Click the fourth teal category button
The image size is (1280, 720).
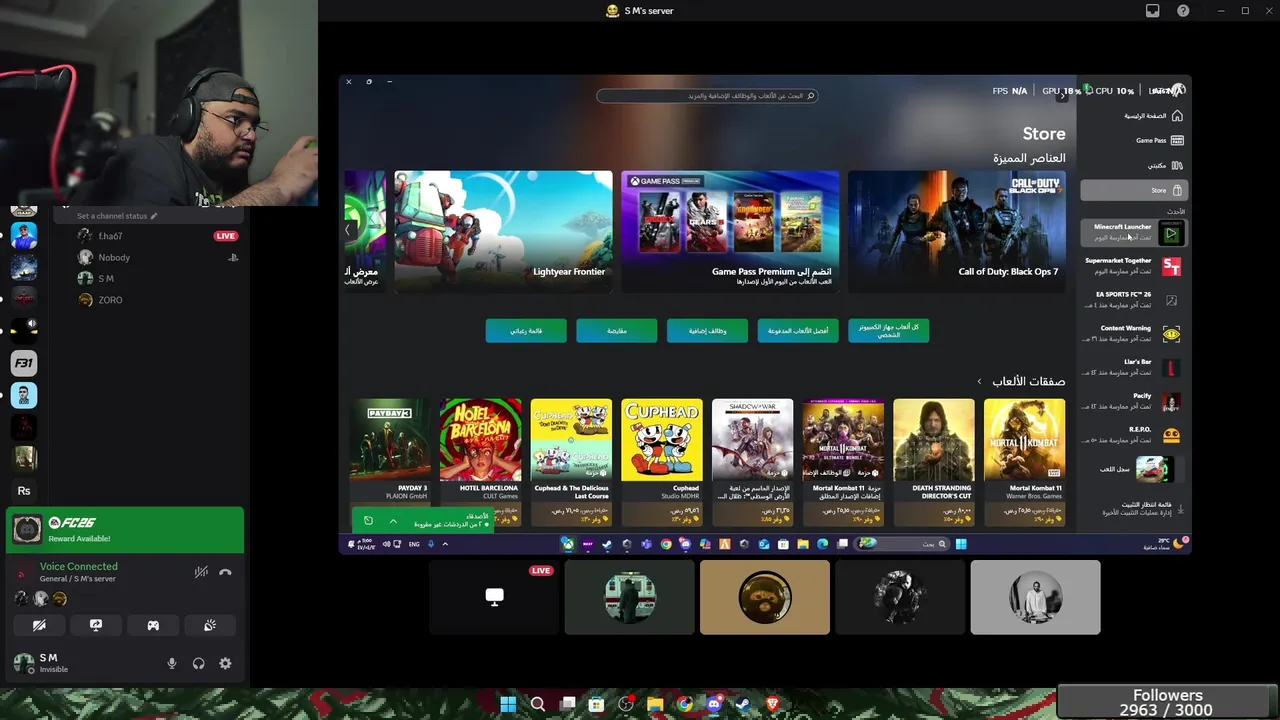coord(617,331)
